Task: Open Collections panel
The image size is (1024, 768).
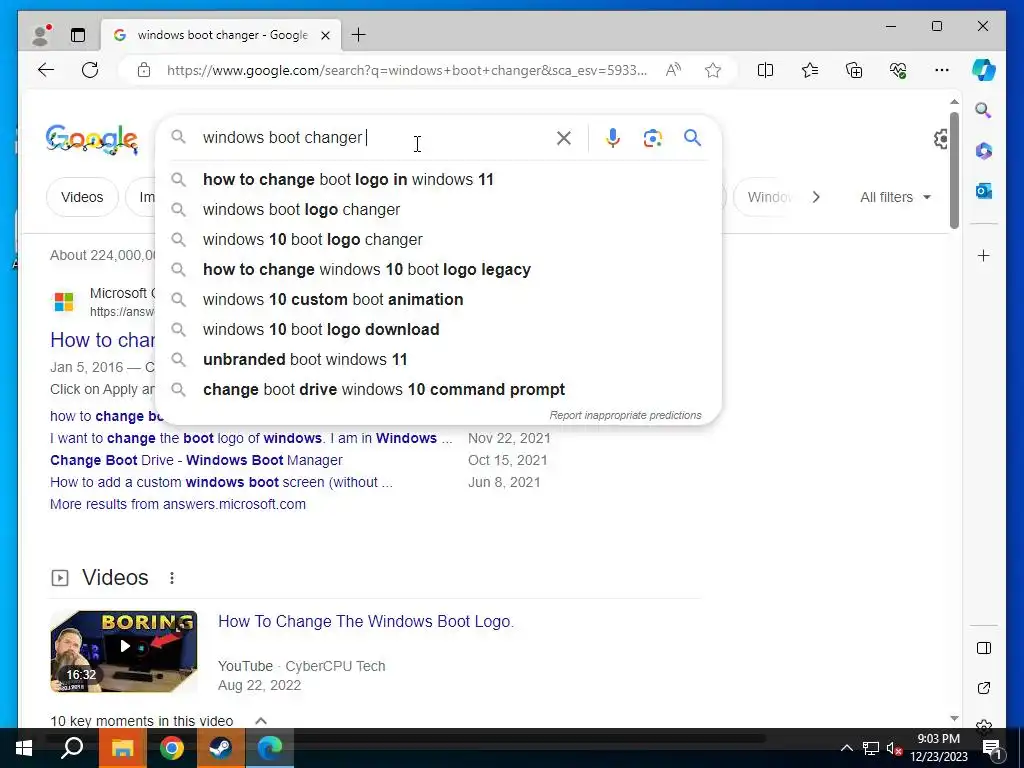Action: pos(854,70)
